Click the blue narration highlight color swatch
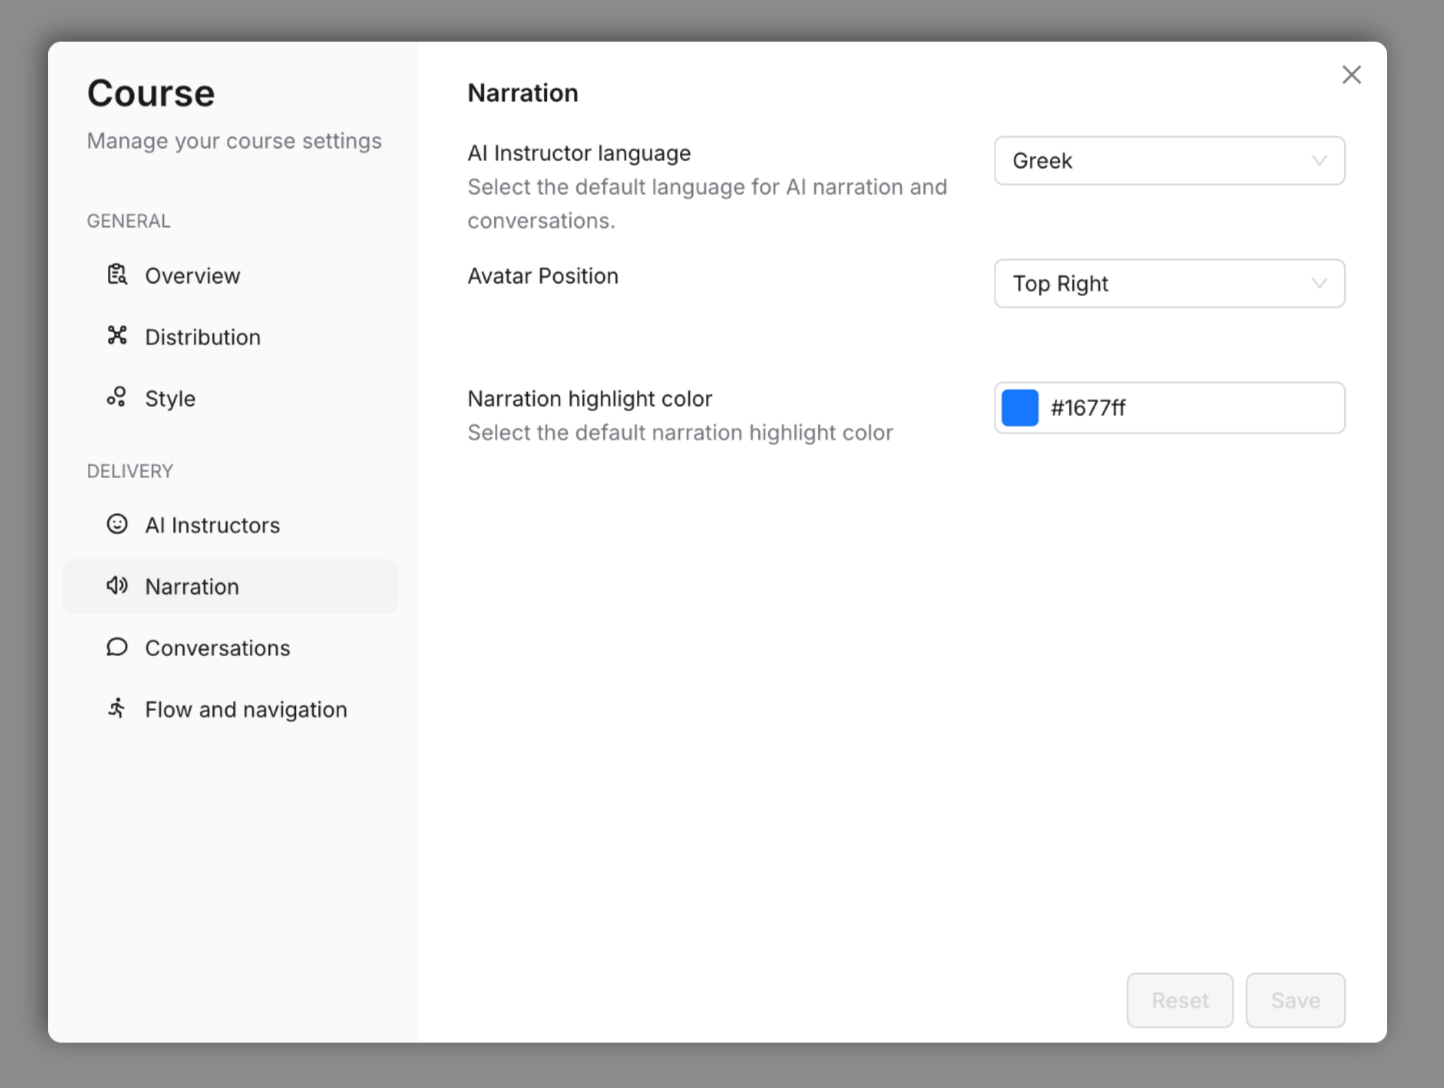The height and width of the screenshot is (1088, 1444). click(1019, 407)
